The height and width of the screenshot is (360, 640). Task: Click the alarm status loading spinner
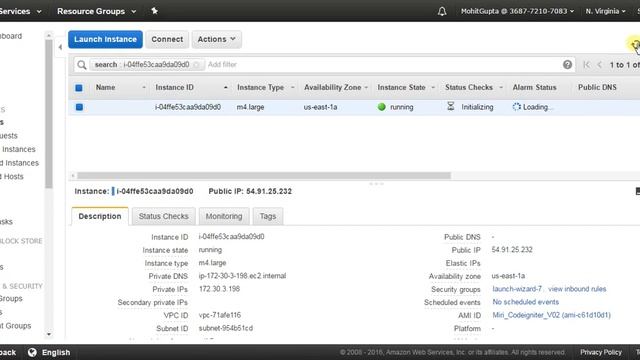pyautogui.click(x=517, y=107)
